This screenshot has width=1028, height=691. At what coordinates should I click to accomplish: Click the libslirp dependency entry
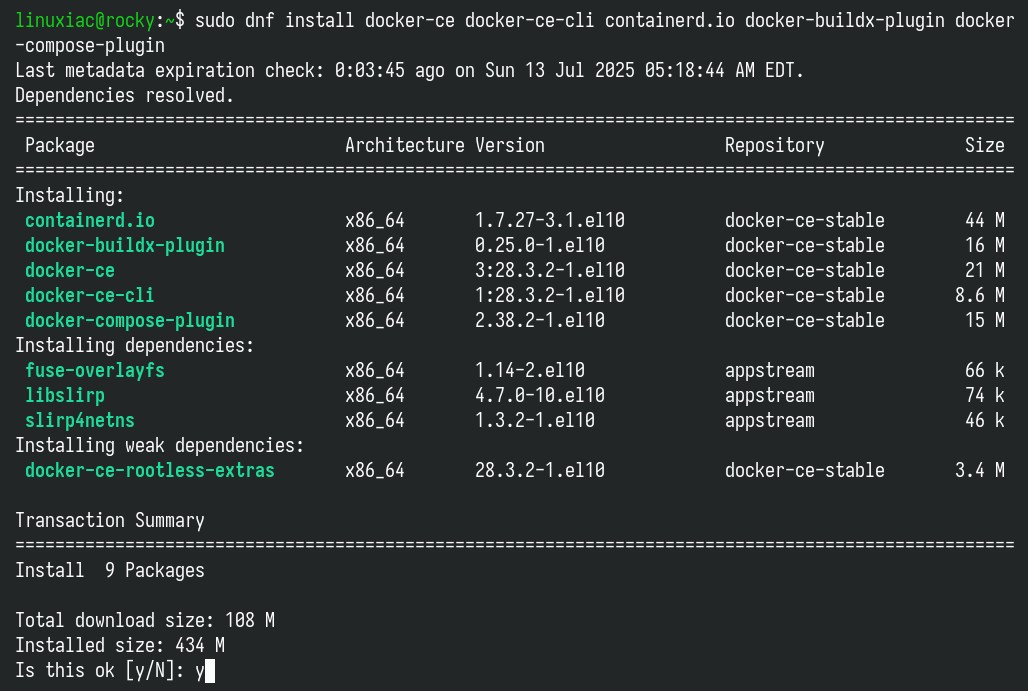click(x=65, y=395)
